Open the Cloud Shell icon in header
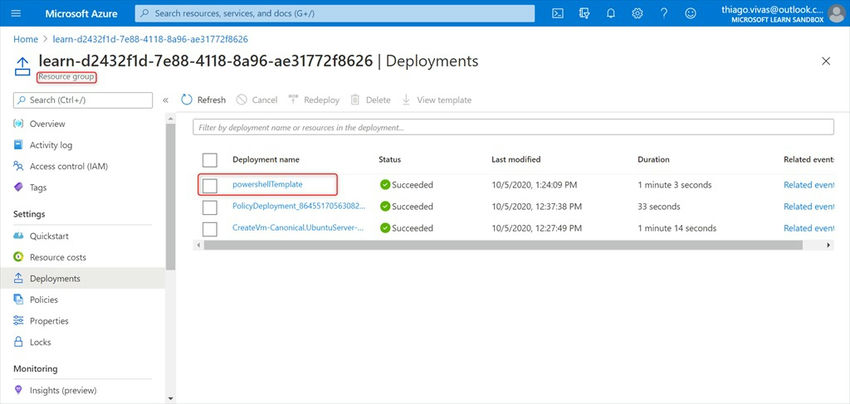 point(558,13)
